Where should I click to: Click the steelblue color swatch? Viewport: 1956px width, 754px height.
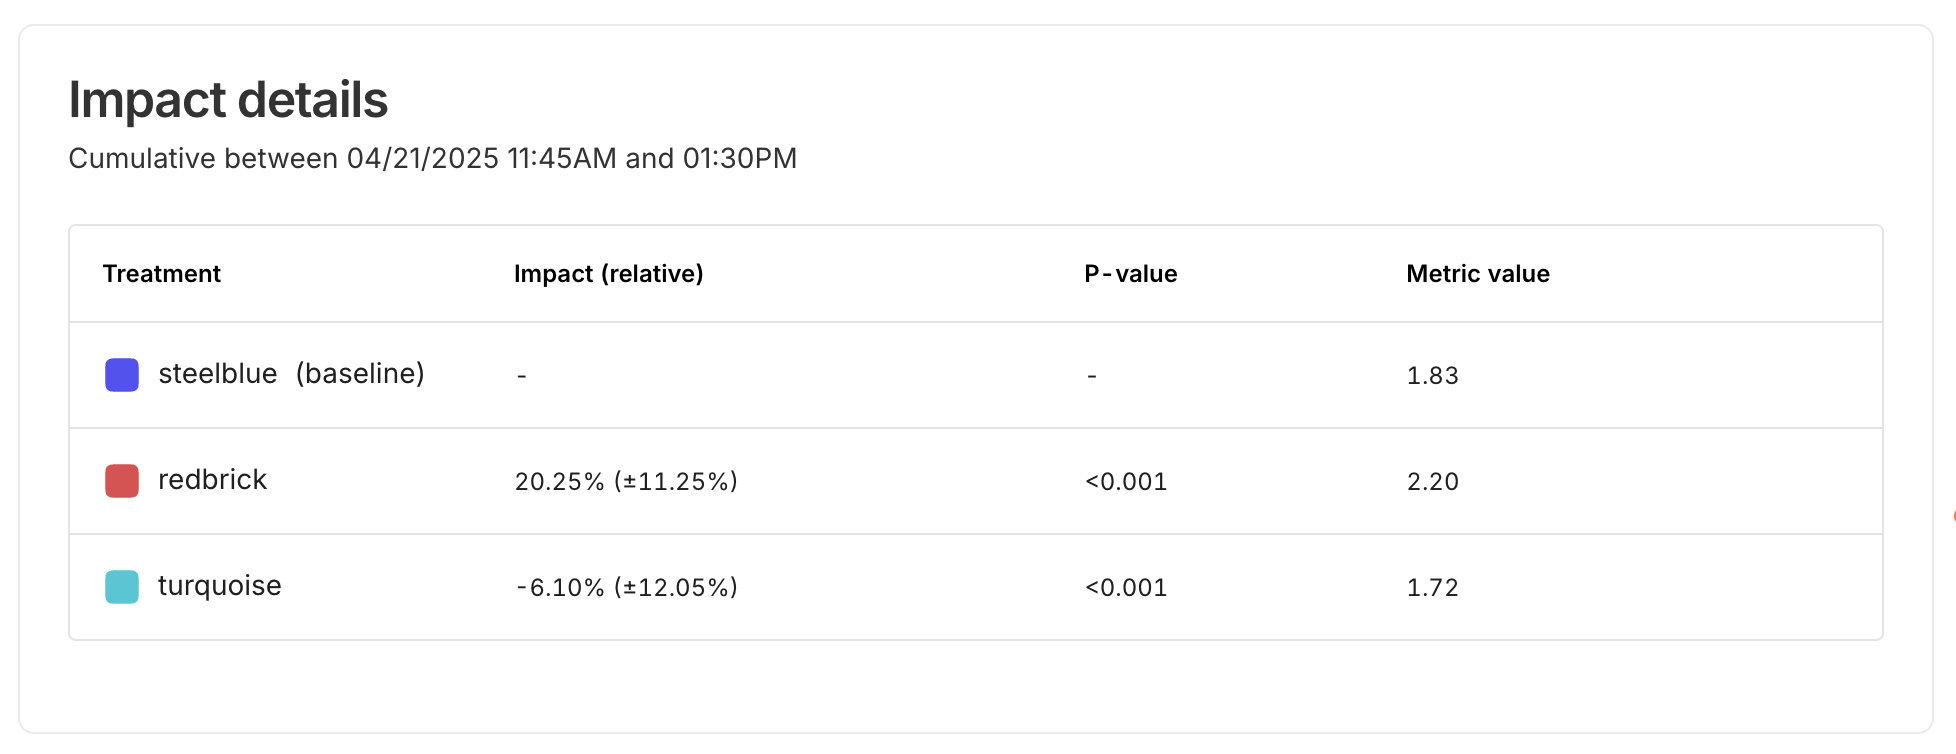[x=122, y=375]
